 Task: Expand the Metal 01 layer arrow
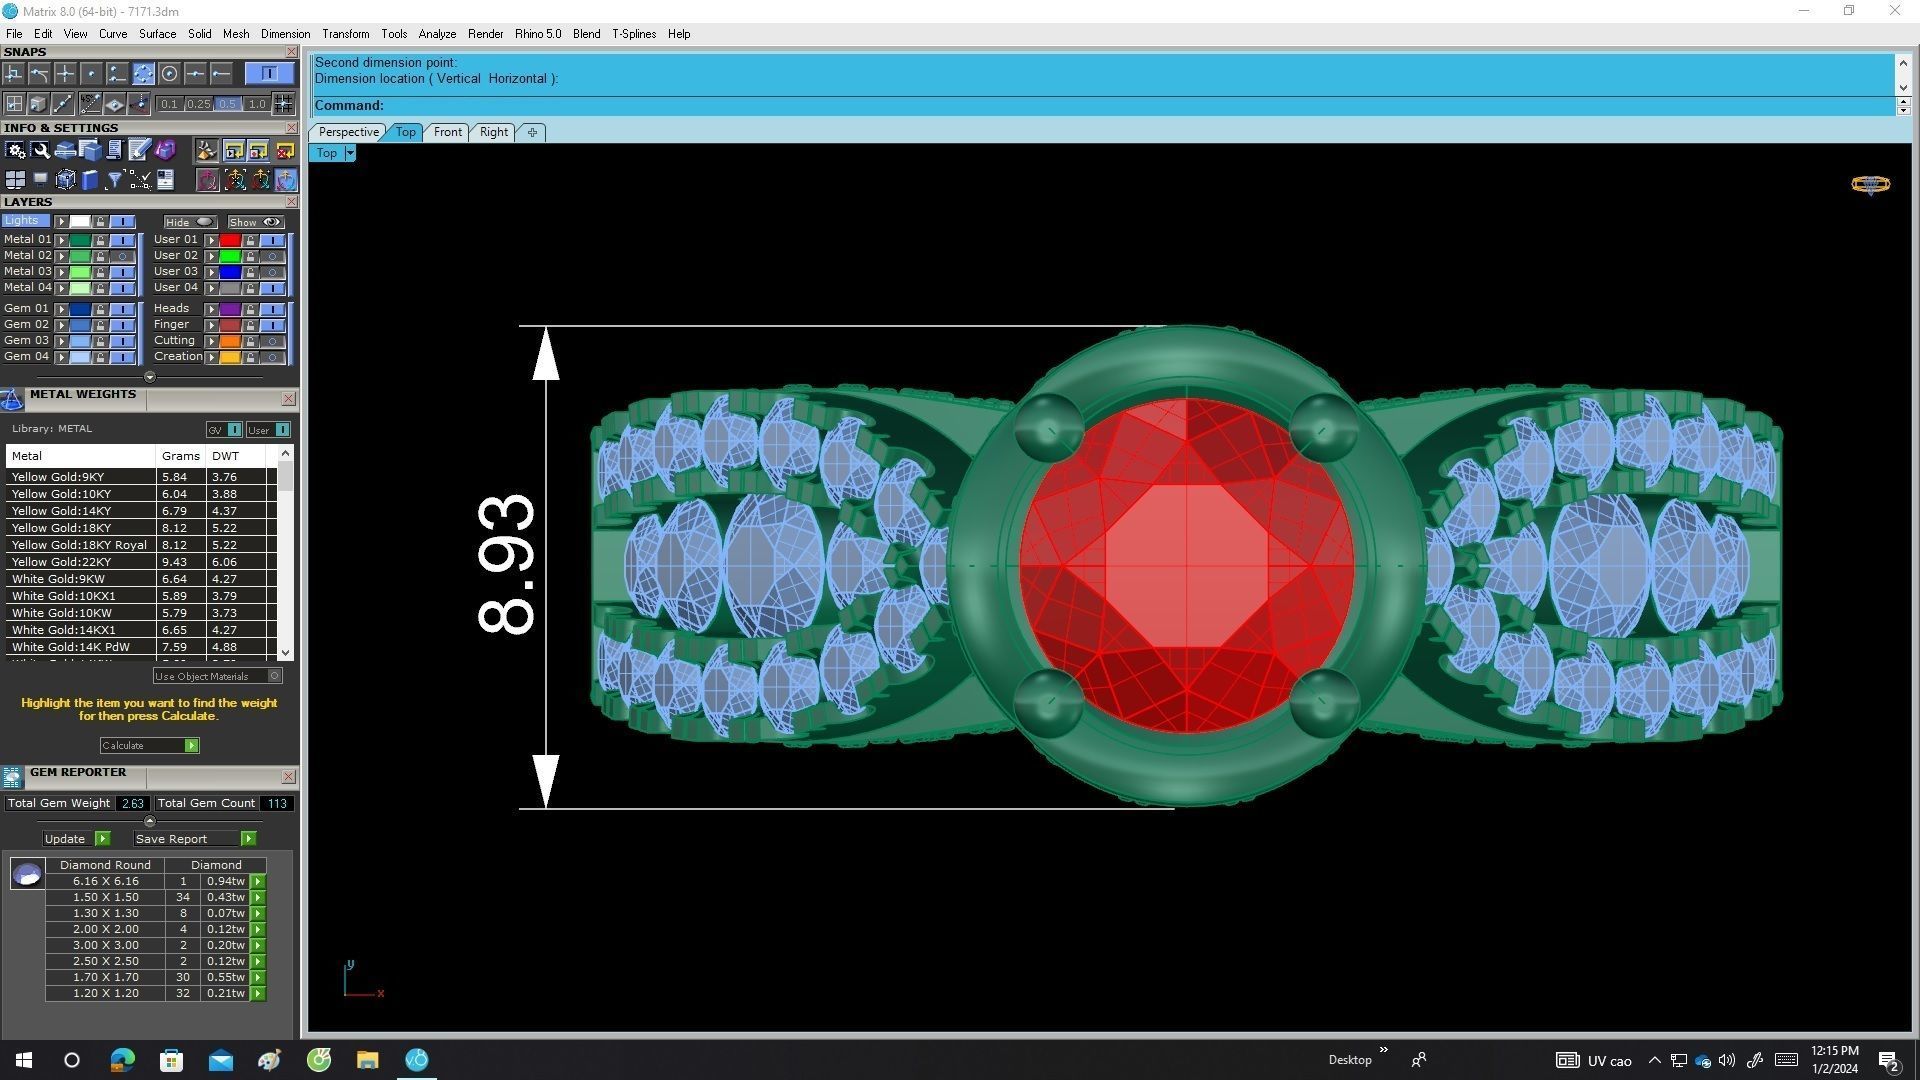61,240
